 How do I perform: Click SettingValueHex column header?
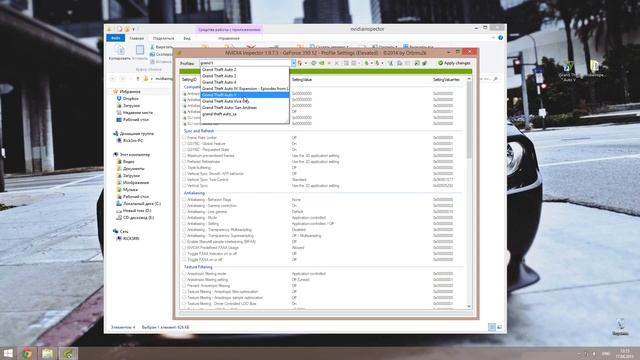tap(446, 80)
